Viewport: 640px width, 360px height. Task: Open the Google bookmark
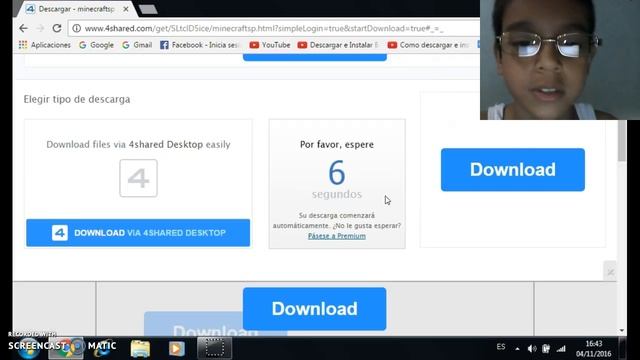coord(96,45)
